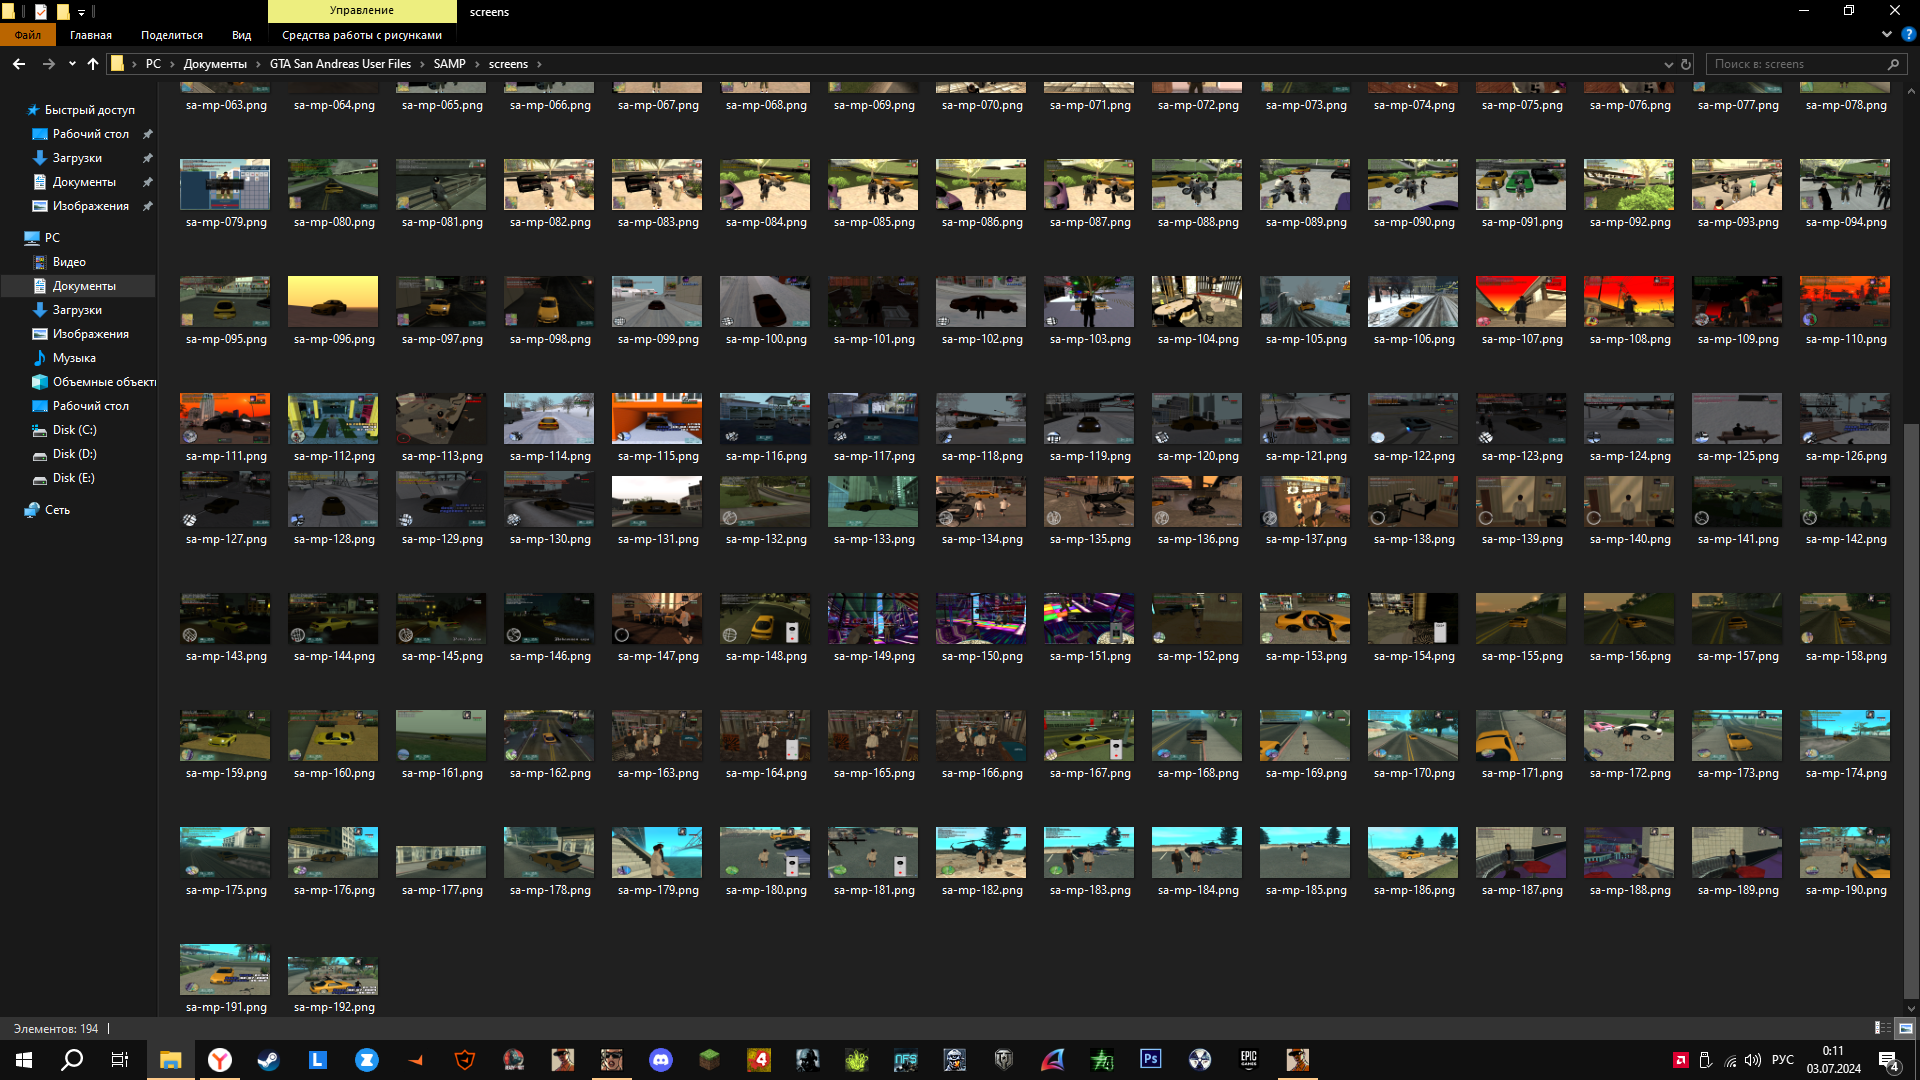
Task: Click SAMP in the breadcrumb path
Action: click(449, 64)
